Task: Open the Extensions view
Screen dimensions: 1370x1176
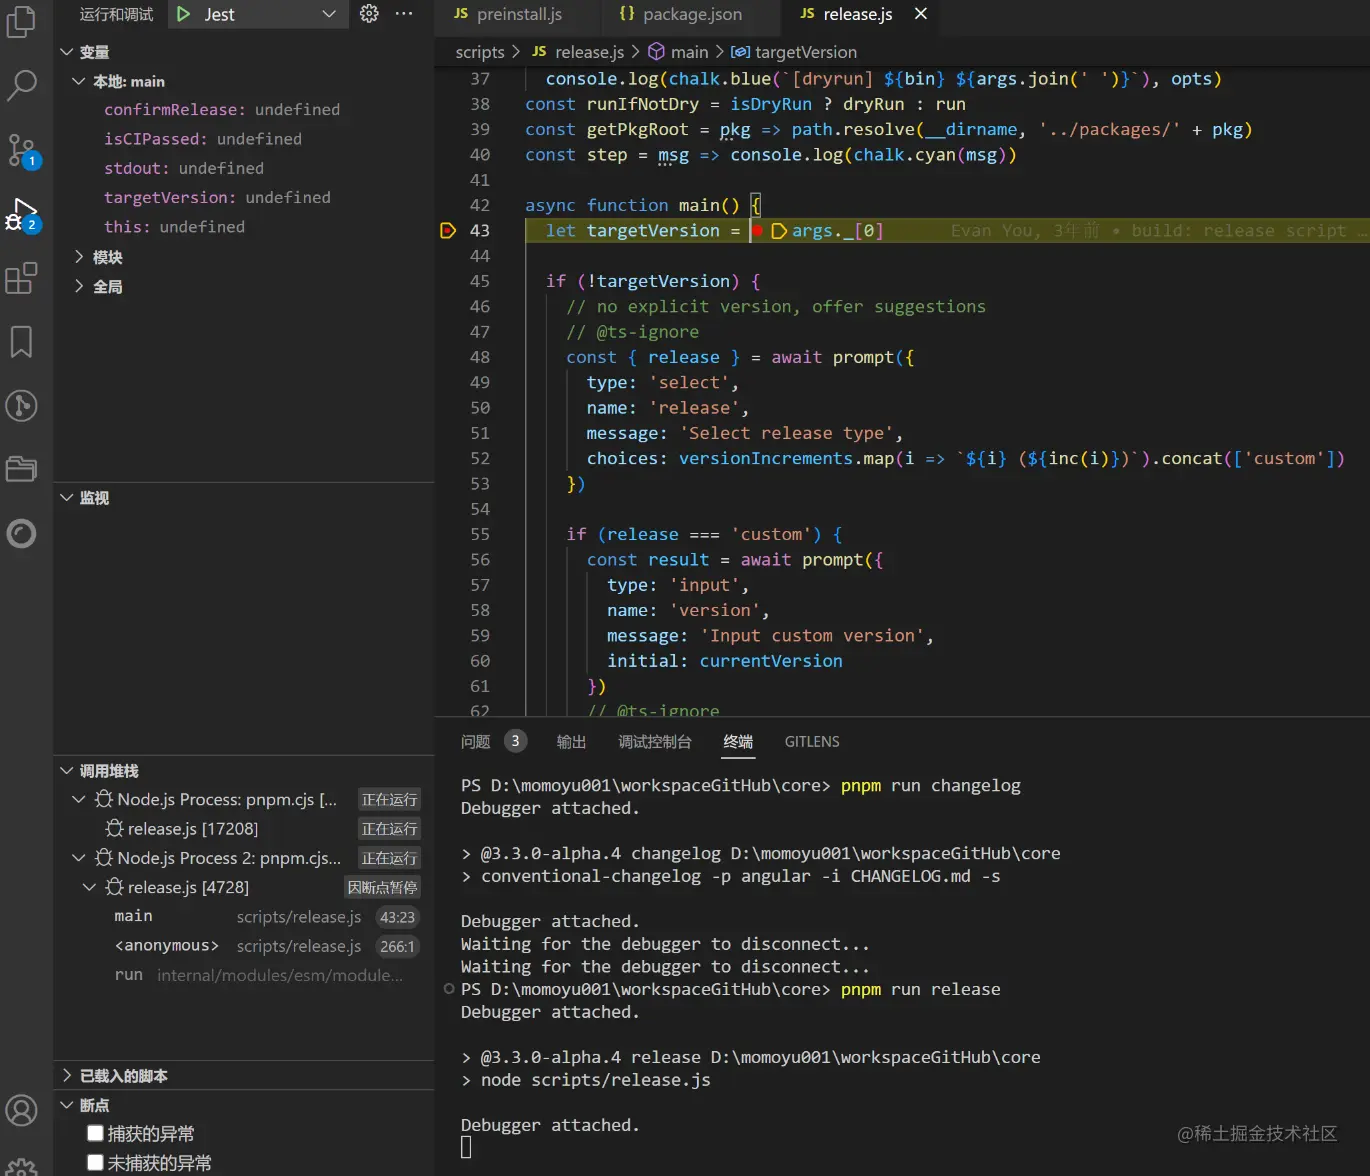Action: coord(21,278)
